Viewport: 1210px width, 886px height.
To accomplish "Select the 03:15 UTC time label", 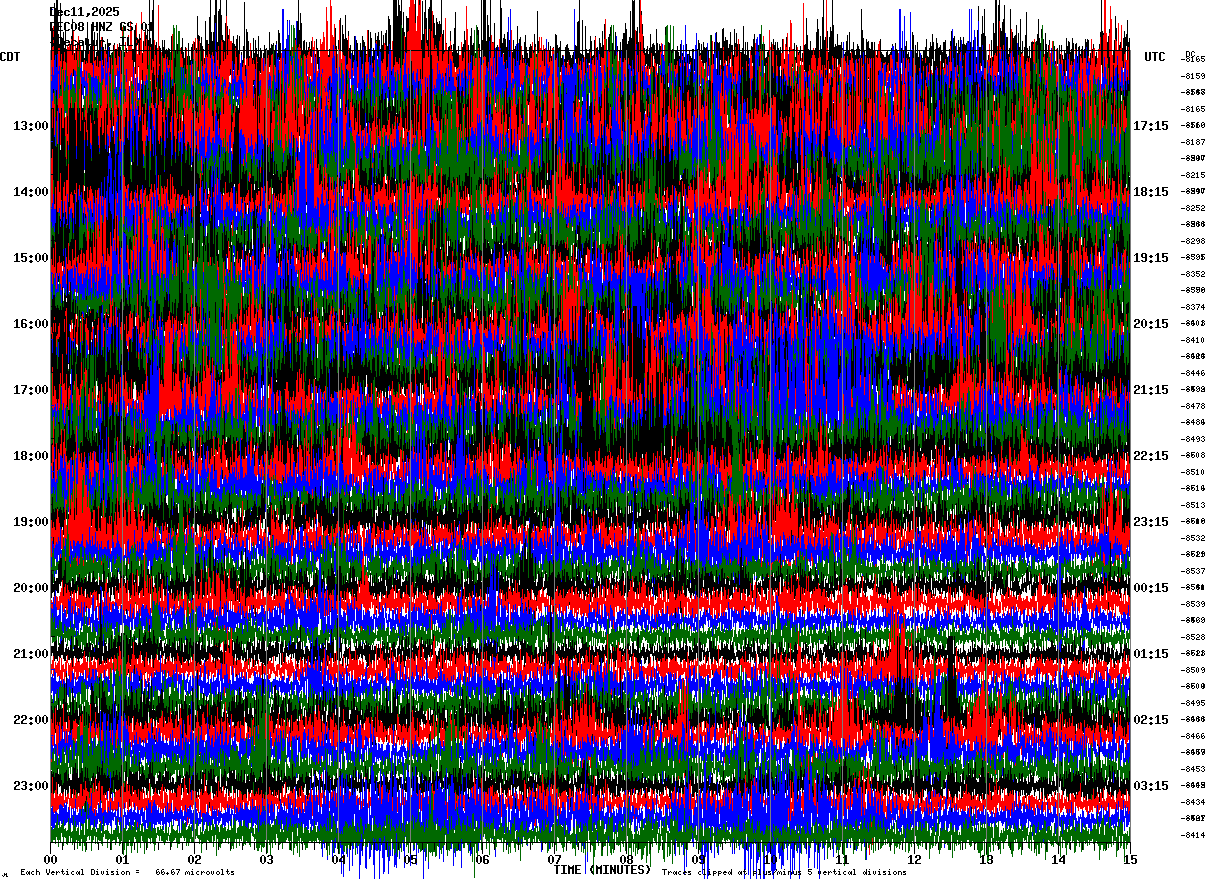I will point(1151,786).
